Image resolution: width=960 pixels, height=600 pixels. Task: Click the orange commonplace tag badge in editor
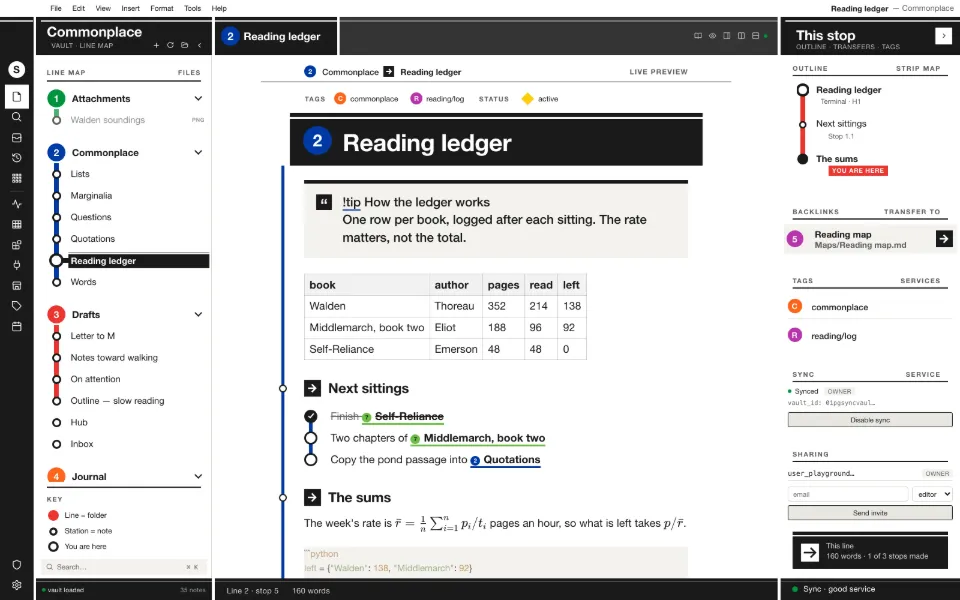coord(340,99)
